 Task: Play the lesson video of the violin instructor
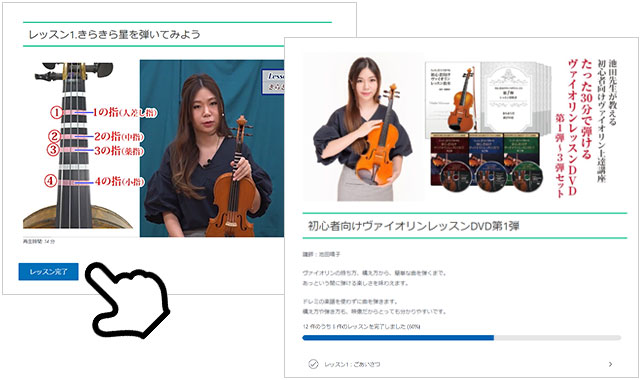(212, 148)
